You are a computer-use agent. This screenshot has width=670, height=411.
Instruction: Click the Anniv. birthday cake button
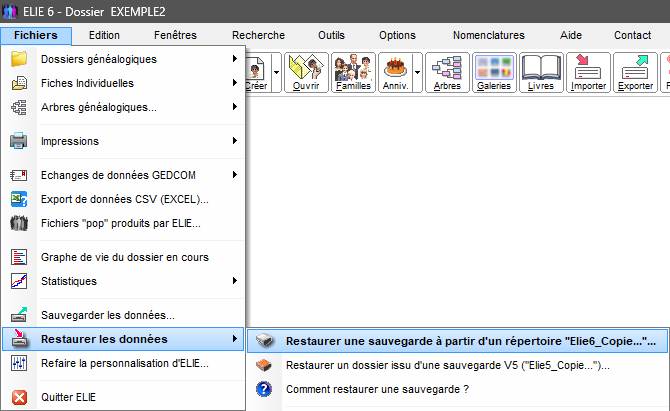pos(395,73)
